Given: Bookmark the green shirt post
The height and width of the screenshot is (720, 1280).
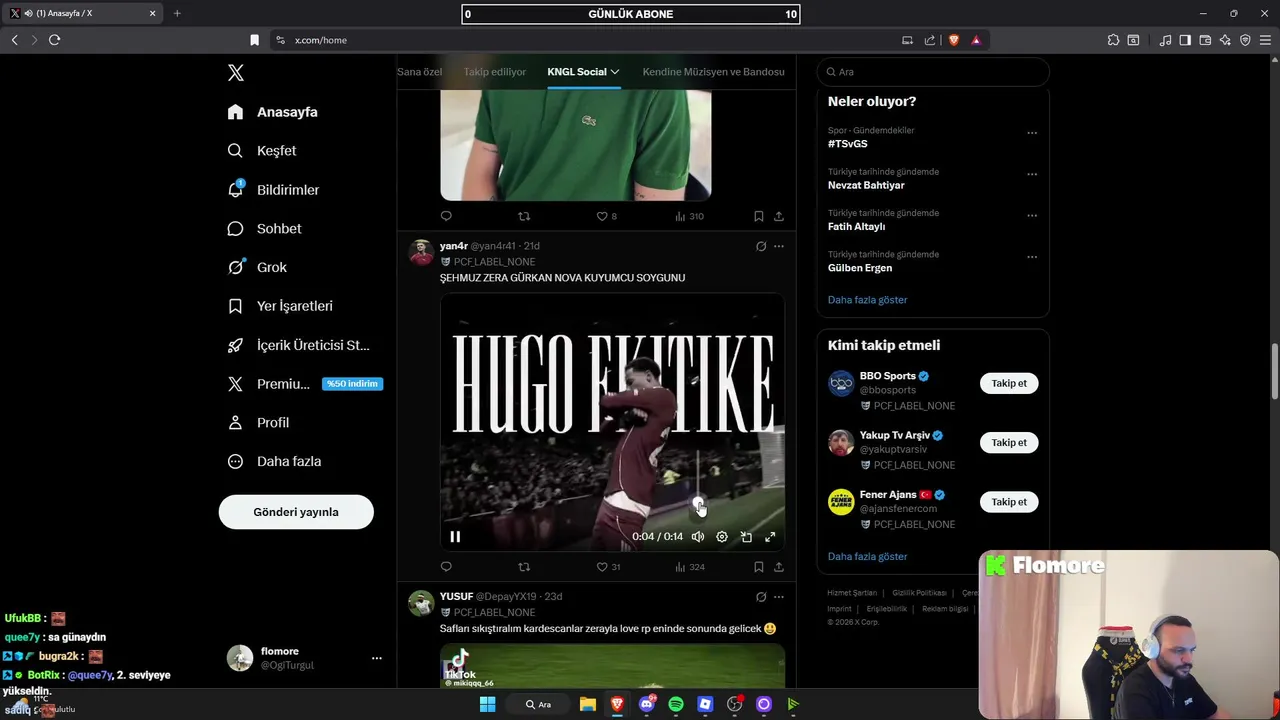Looking at the screenshot, I should pyautogui.click(x=759, y=216).
